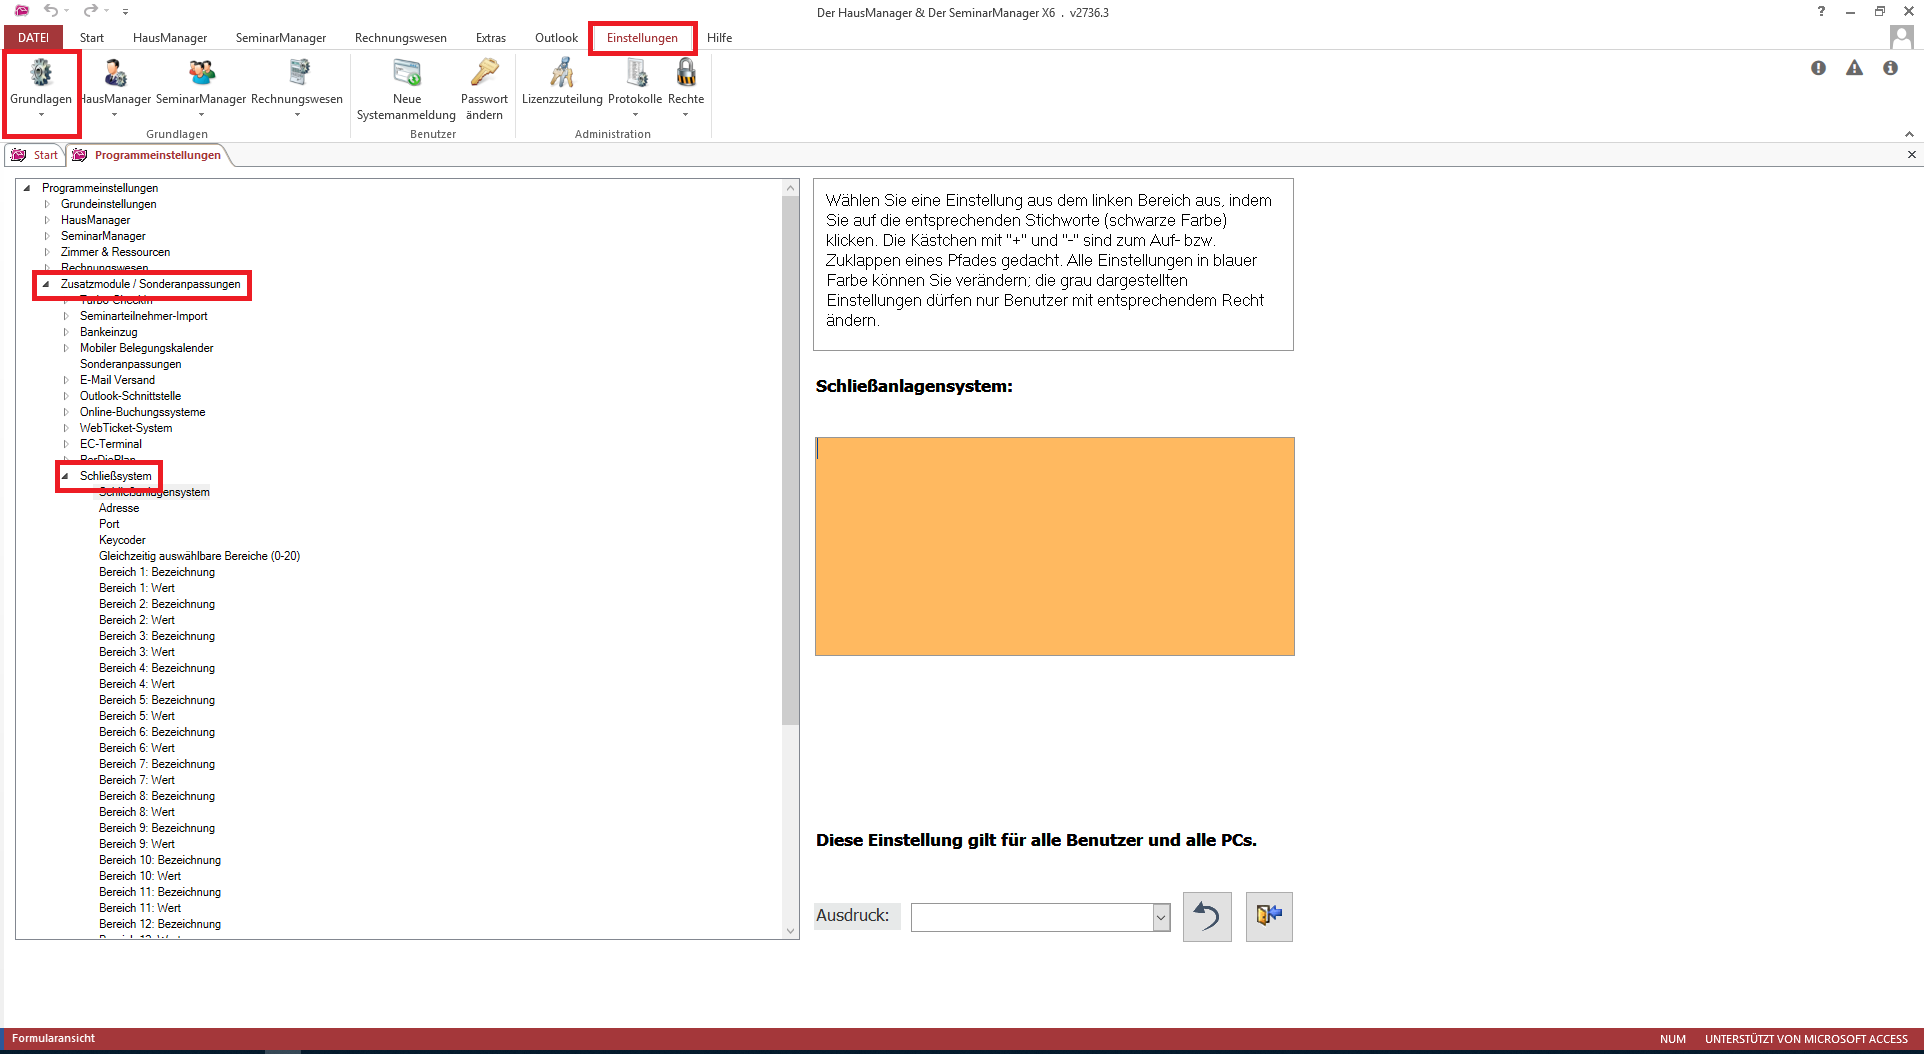Open Lizenzzuteilung icon
This screenshot has height=1054, width=1924.
(x=562, y=74)
